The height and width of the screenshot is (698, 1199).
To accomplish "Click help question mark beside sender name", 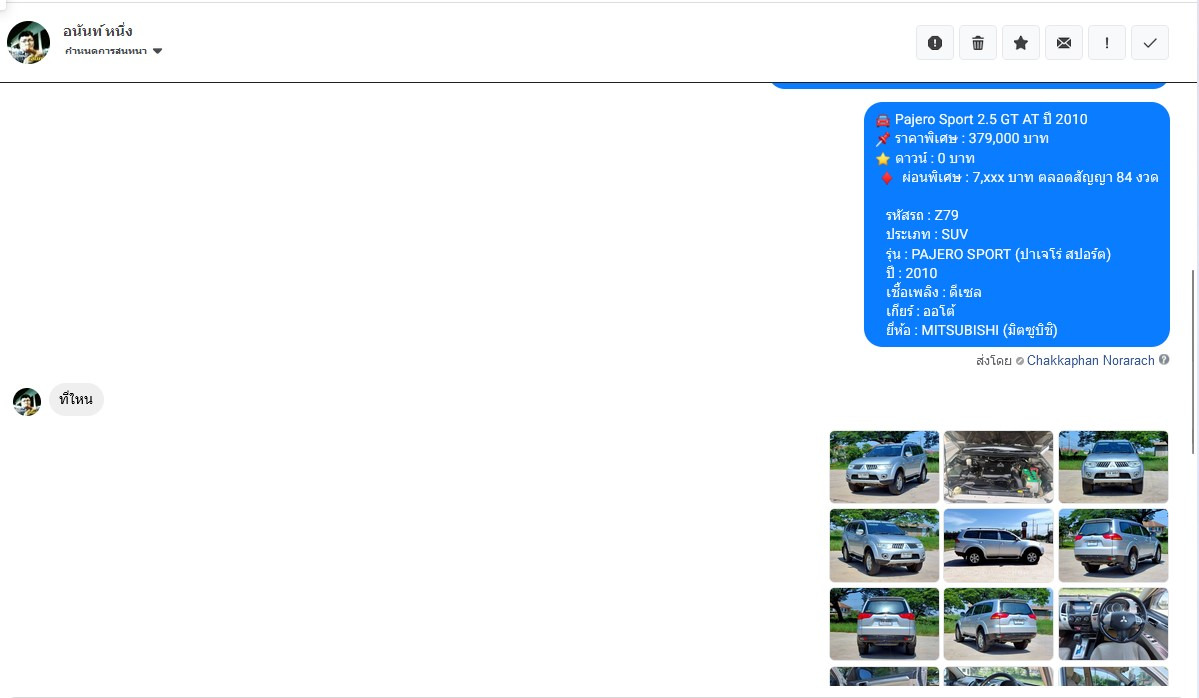I will coord(1164,360).
